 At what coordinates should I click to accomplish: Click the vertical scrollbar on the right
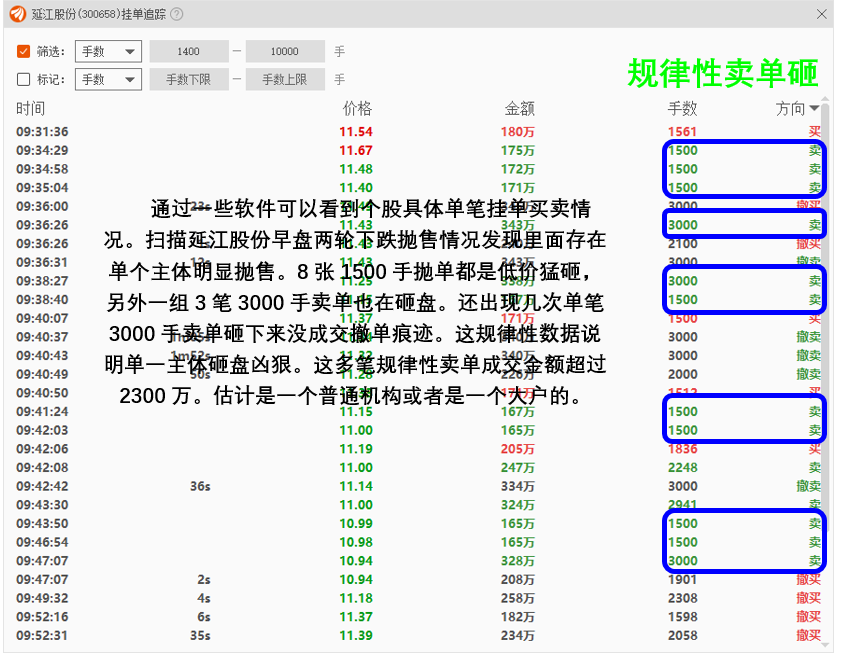click(827, 300)
